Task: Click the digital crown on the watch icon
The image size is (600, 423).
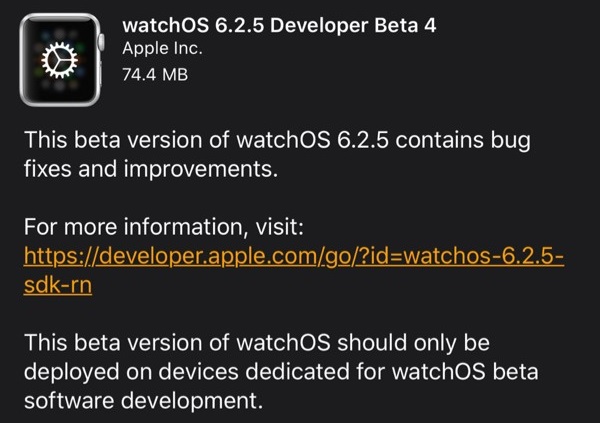Action: pos(102,42)
